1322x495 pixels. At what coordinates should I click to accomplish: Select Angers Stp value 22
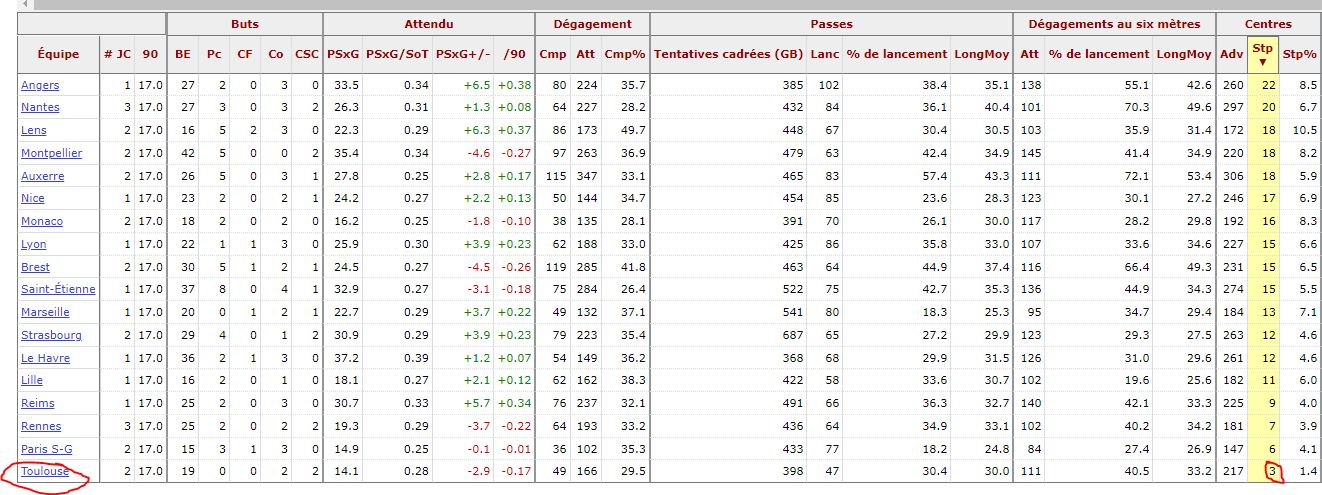[x=1269, y=85]
